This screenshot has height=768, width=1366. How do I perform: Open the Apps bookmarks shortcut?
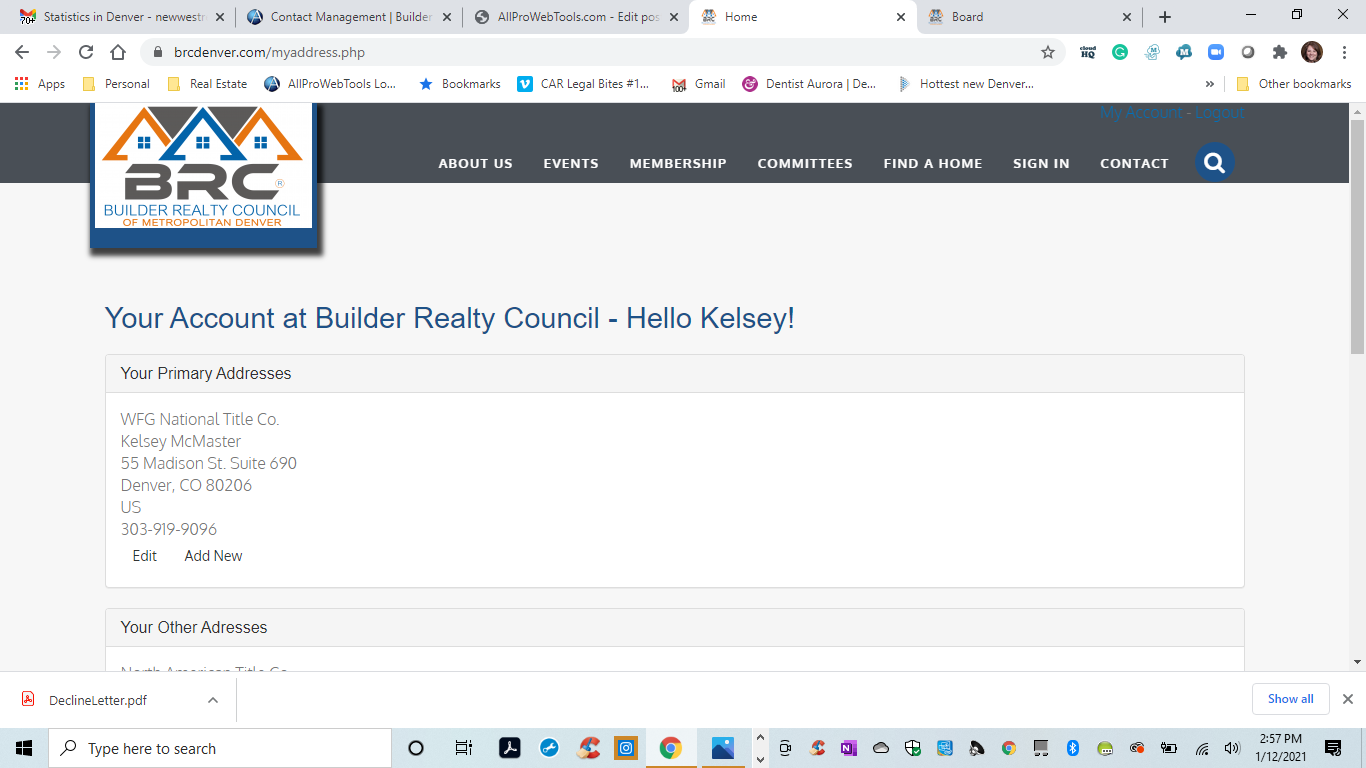(40, 84)
